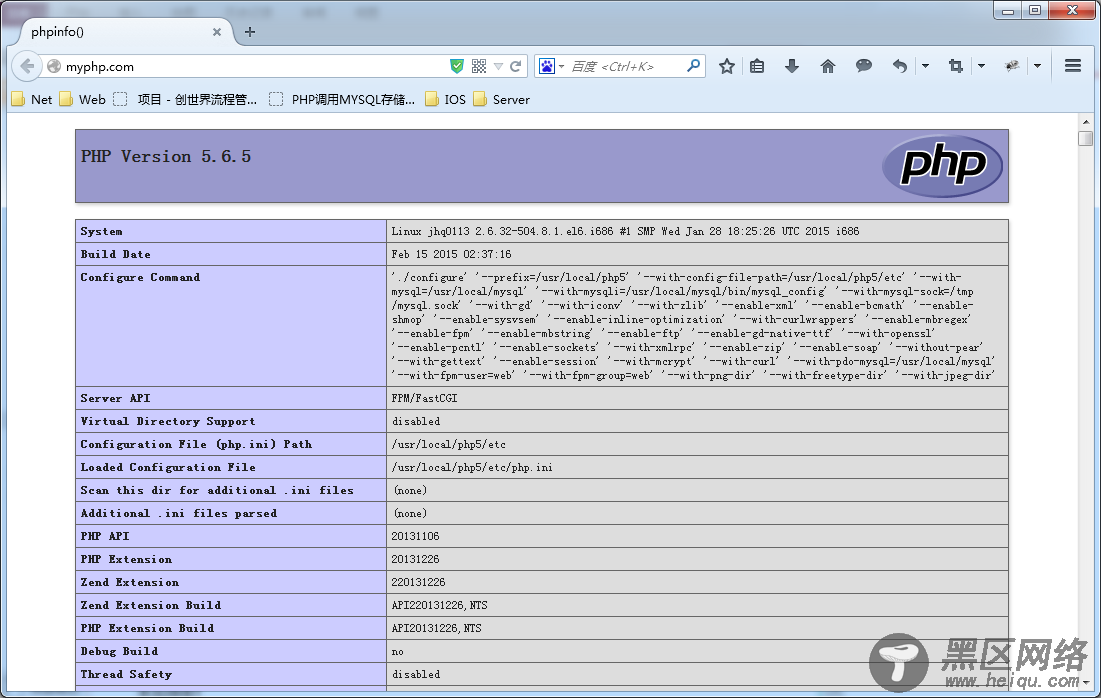Viewport: 1101px width, 698px height.
Task: Reload the page with the refresh icon
Action: 516,66
